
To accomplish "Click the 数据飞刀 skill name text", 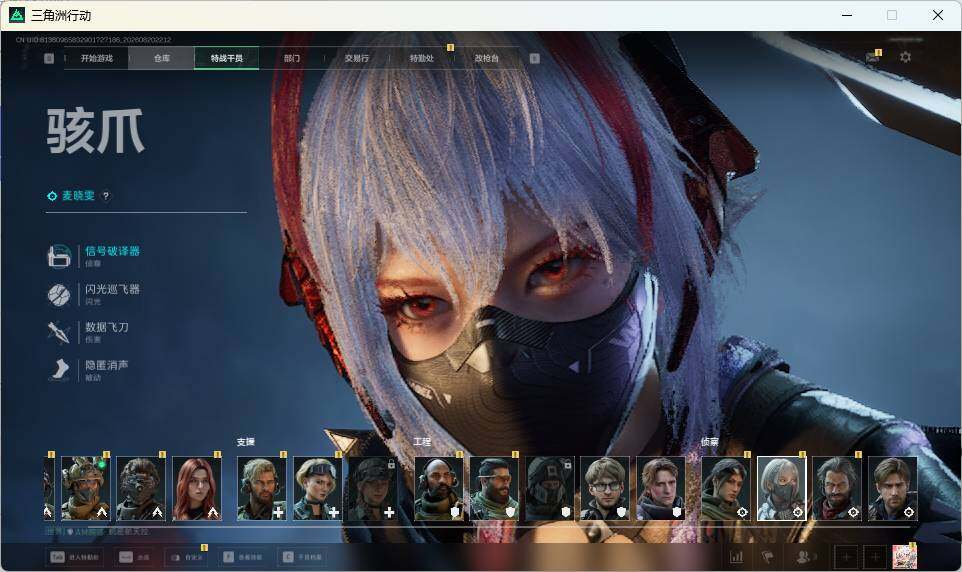I will tap(107, 327).
